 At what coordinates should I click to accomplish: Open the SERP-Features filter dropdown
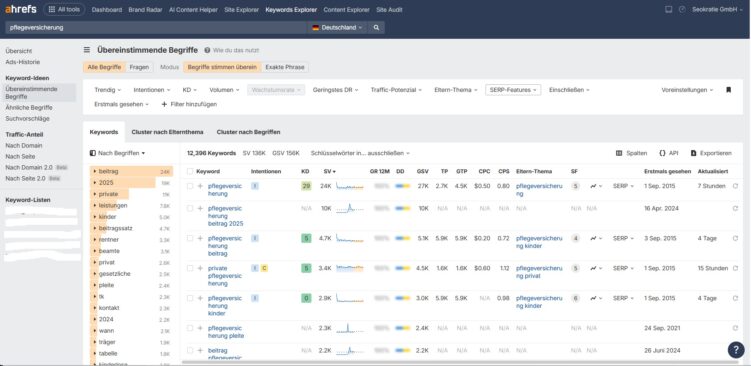[513, 90]
